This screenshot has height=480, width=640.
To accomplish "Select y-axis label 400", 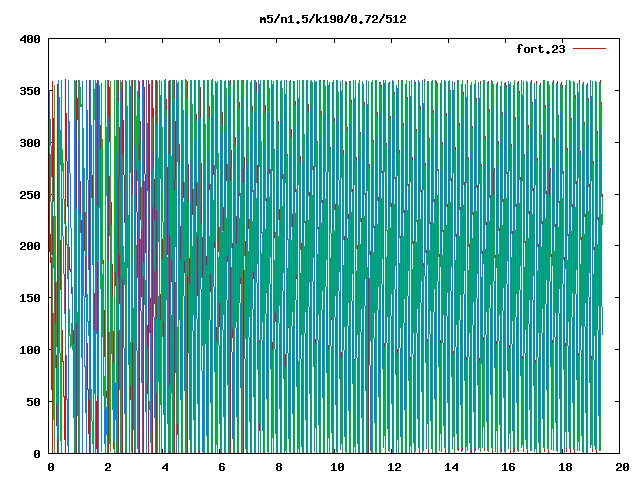I will click(x=30, y=40).
